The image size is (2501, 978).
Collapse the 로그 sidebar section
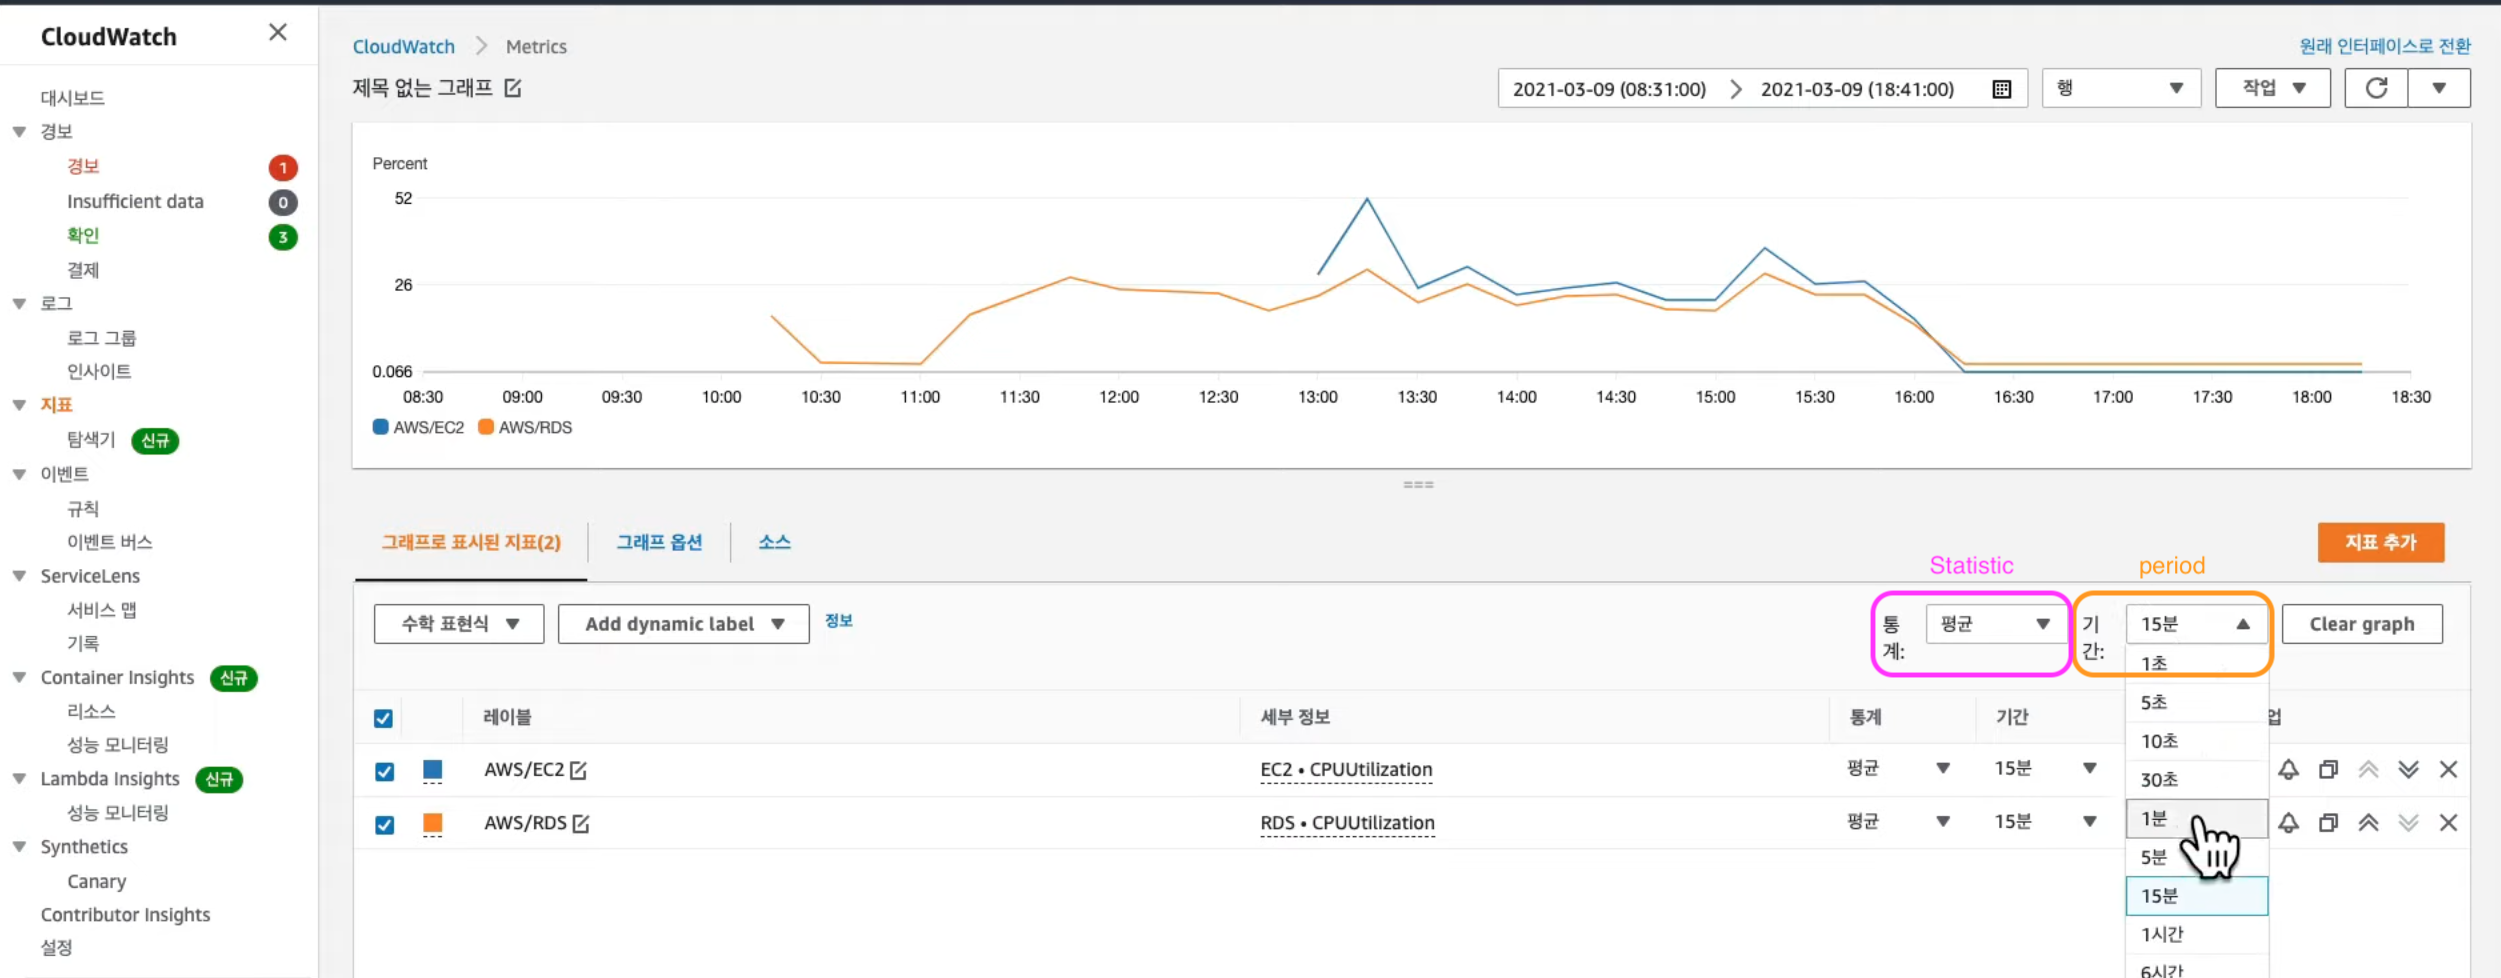[x=20, y=303]
